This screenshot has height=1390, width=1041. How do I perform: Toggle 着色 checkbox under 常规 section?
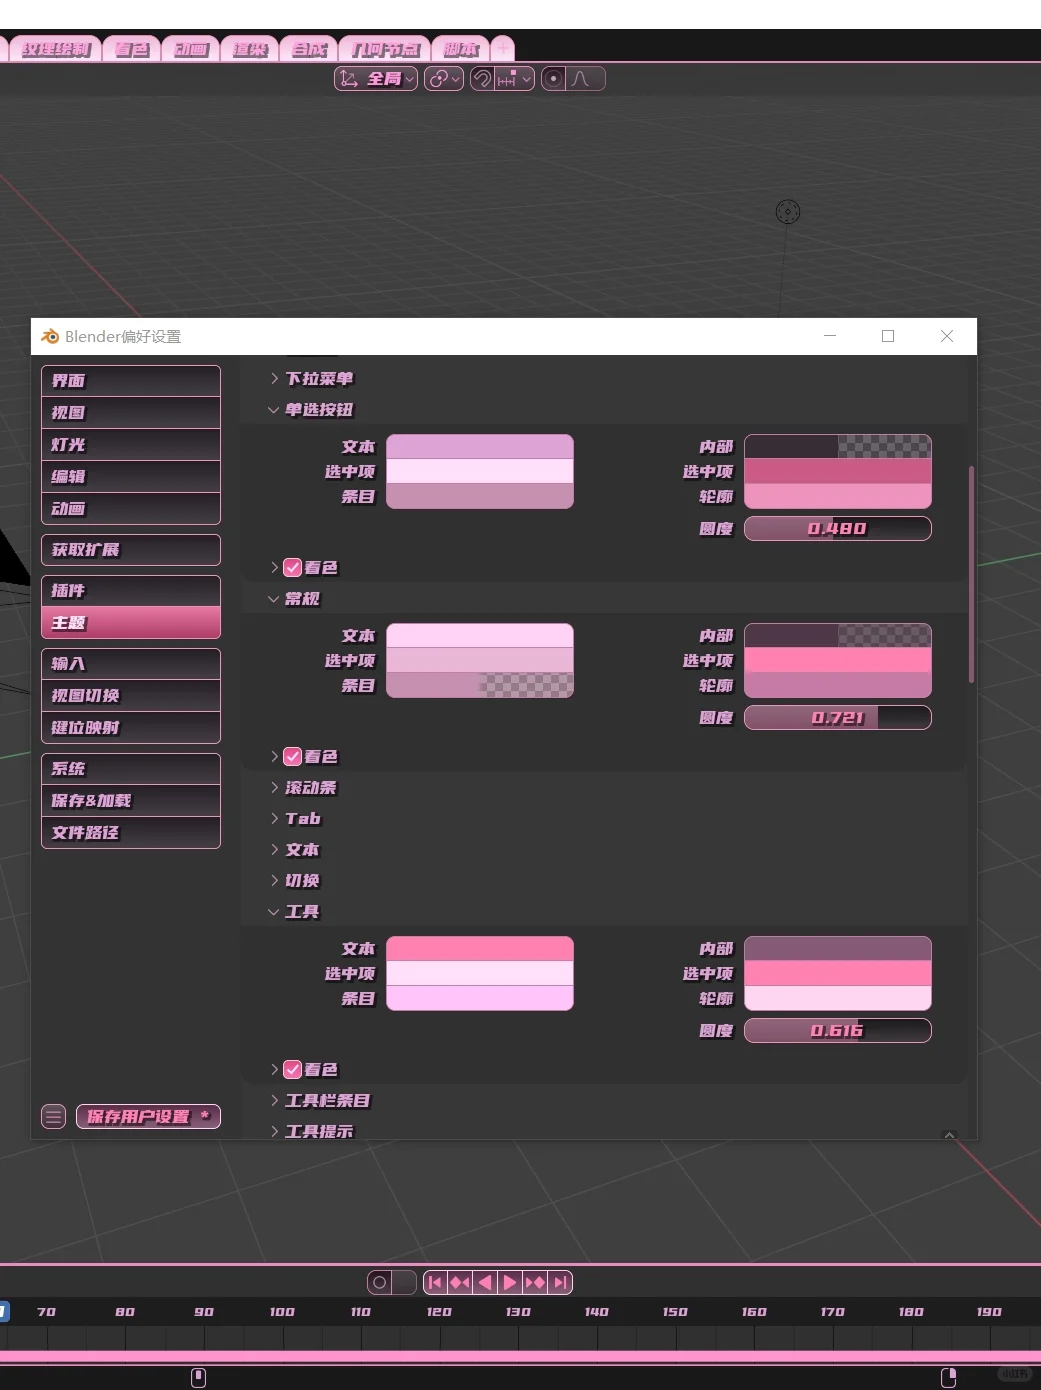tap(293, 757)
